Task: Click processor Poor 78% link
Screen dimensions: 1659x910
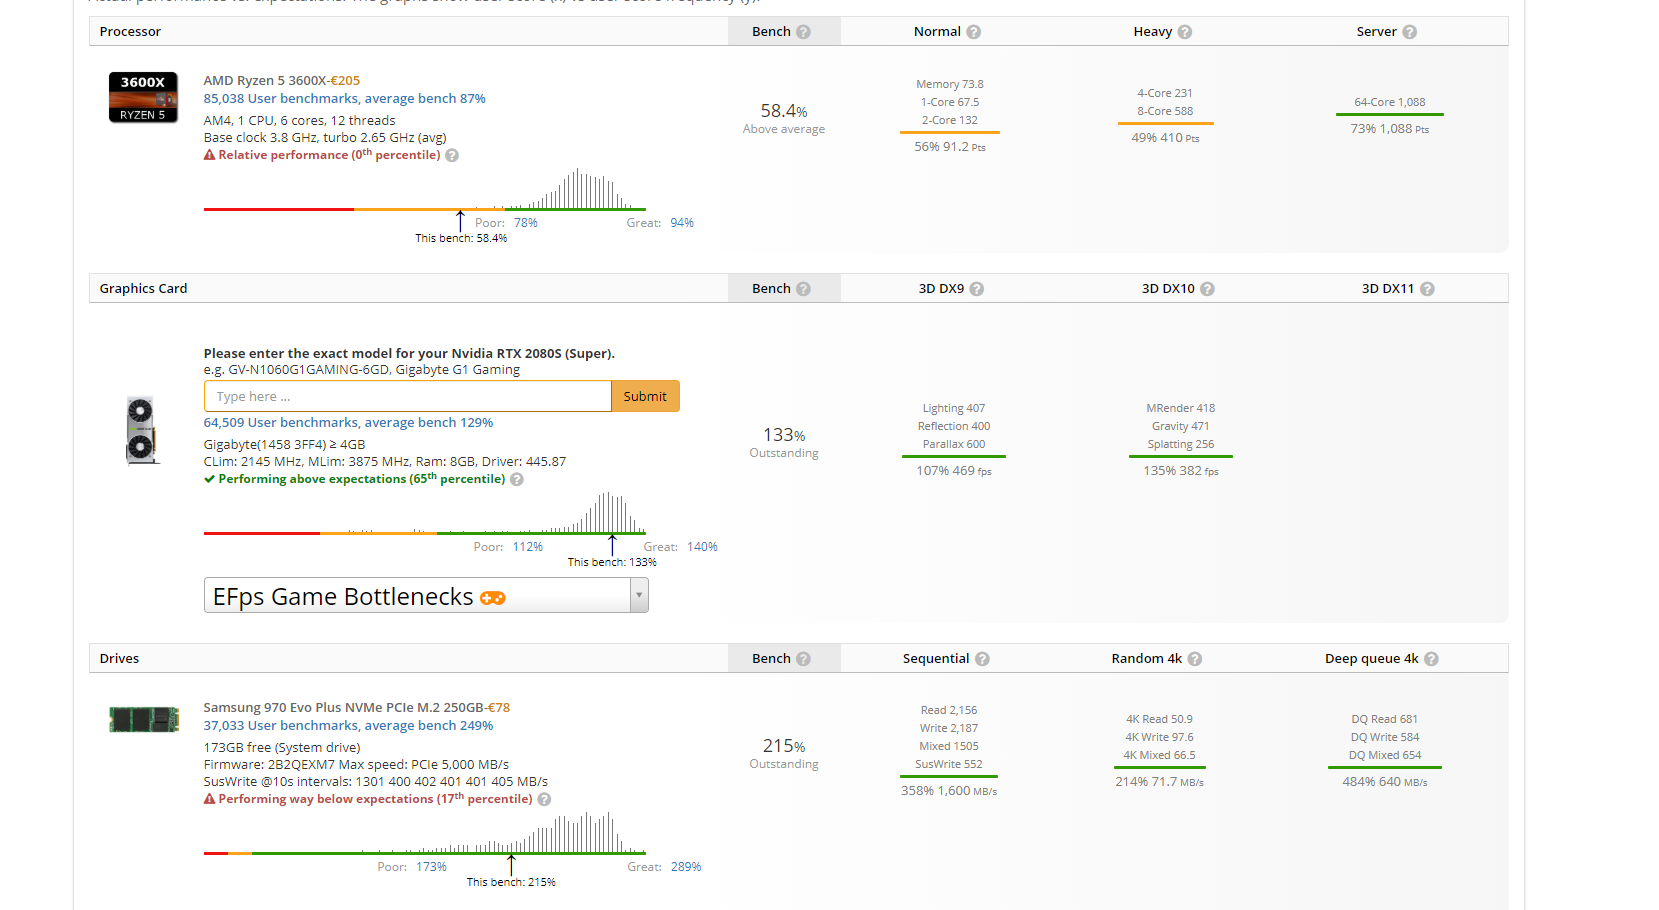Action: point(526,223)
